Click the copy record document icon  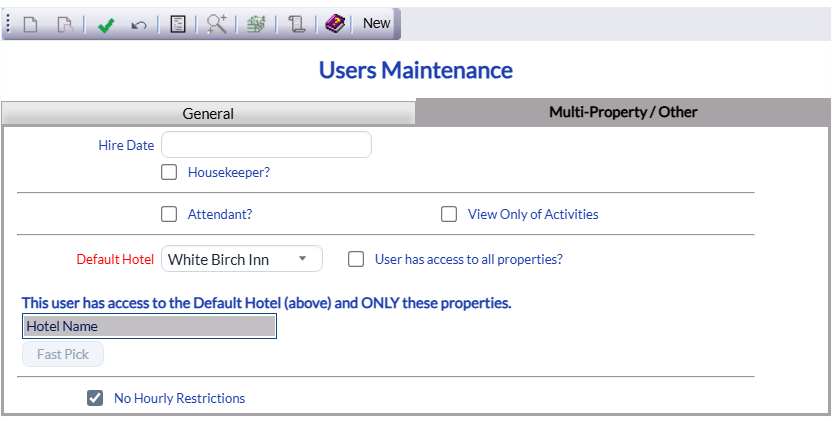tap(65, 24)
